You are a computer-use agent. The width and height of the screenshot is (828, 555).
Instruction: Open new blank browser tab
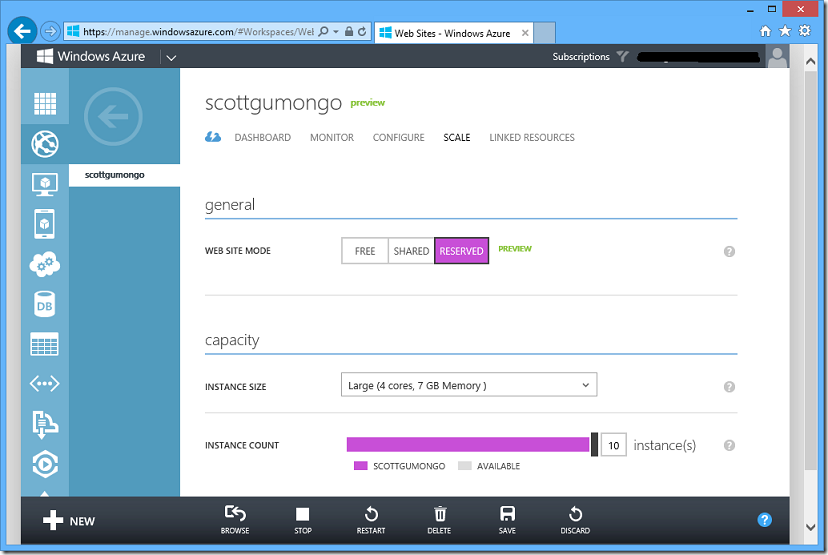[544, 33]
